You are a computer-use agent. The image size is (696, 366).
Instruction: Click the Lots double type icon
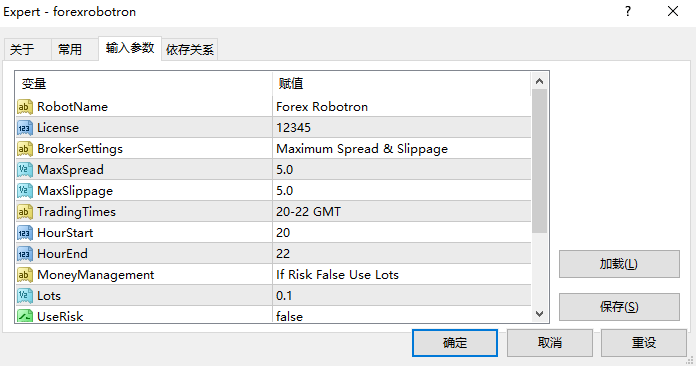(24, 295)
